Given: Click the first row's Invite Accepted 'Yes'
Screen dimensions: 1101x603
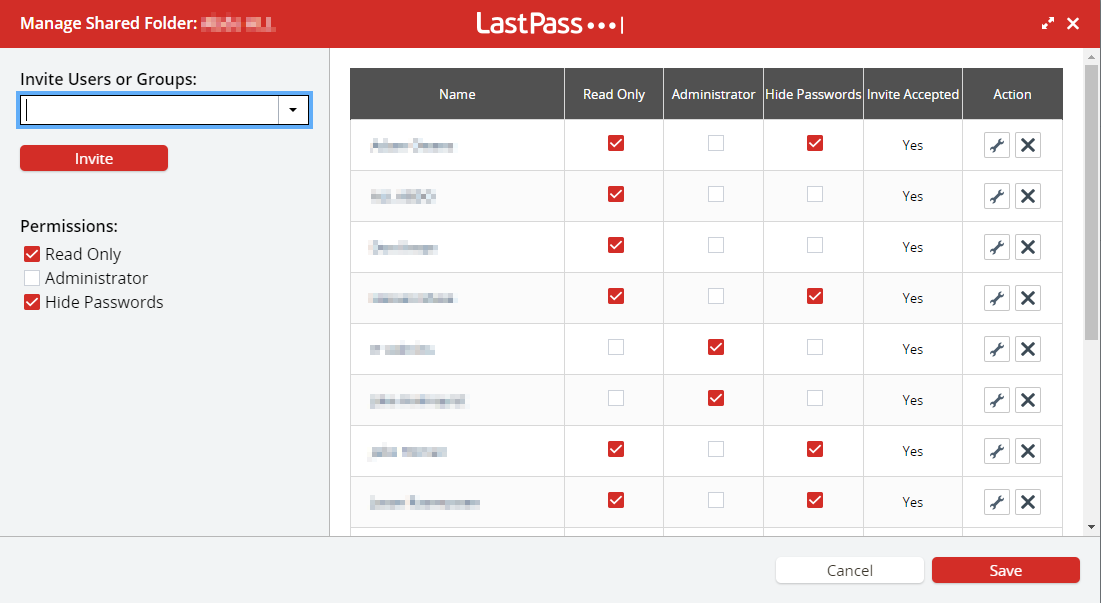Looking at the screenshot, I should (913, 145).
